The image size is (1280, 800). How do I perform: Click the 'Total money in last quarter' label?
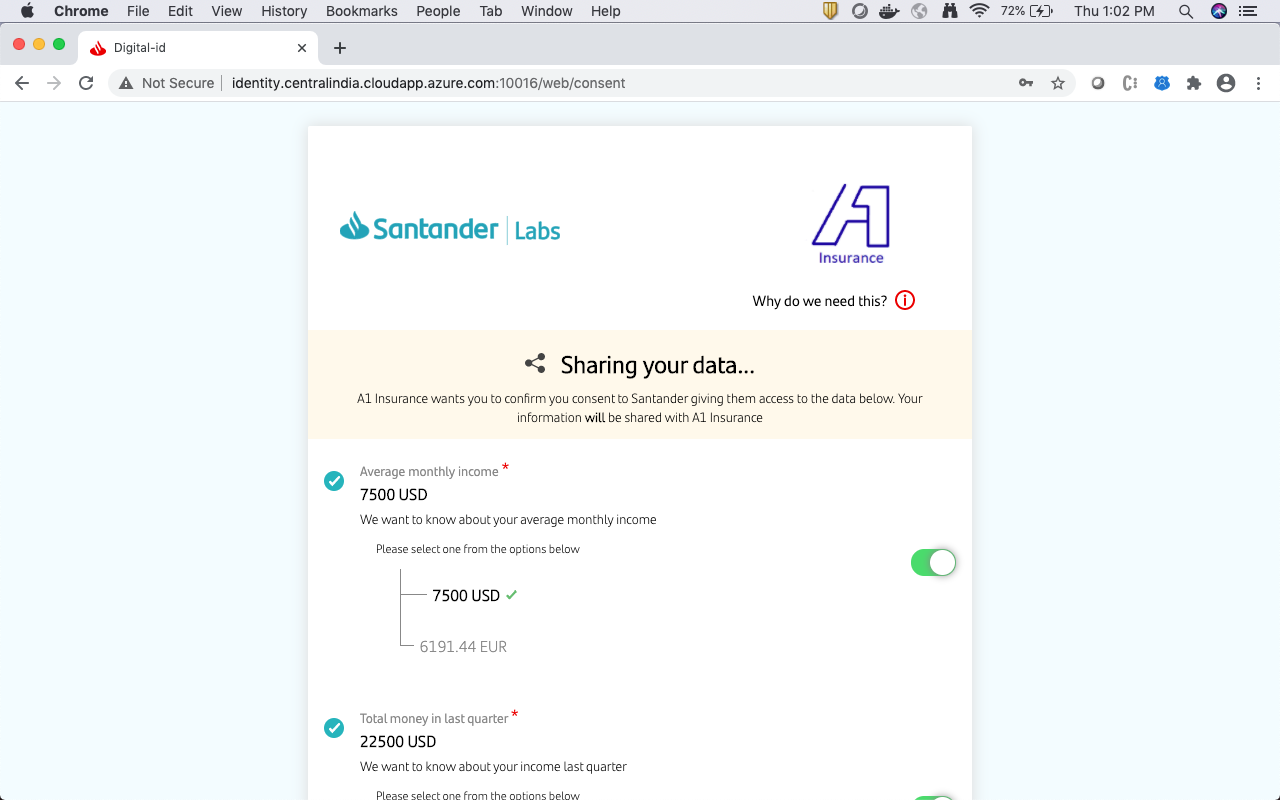434,719
